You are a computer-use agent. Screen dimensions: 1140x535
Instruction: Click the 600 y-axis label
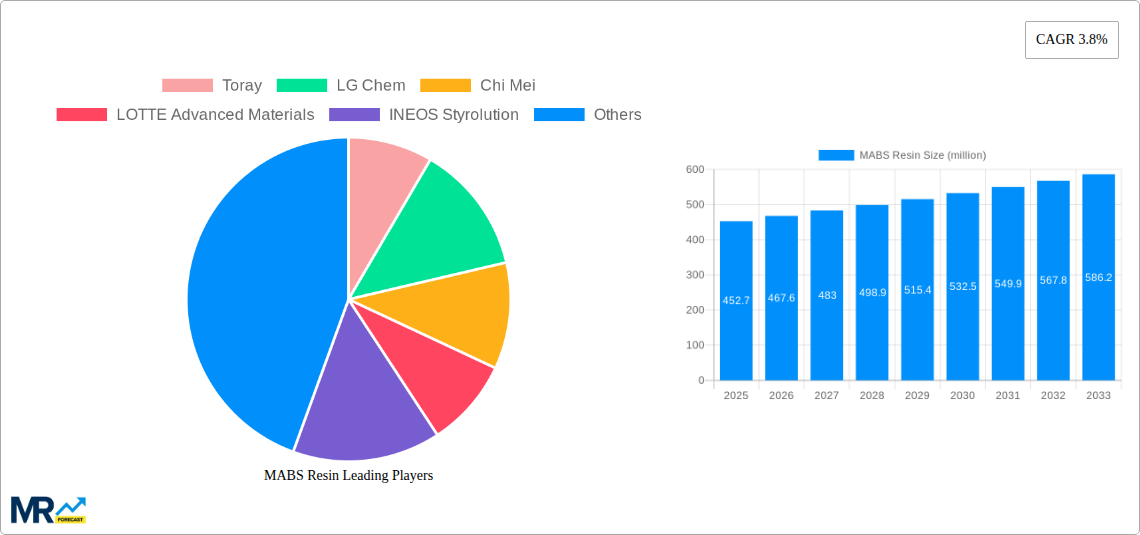[695, 169]
